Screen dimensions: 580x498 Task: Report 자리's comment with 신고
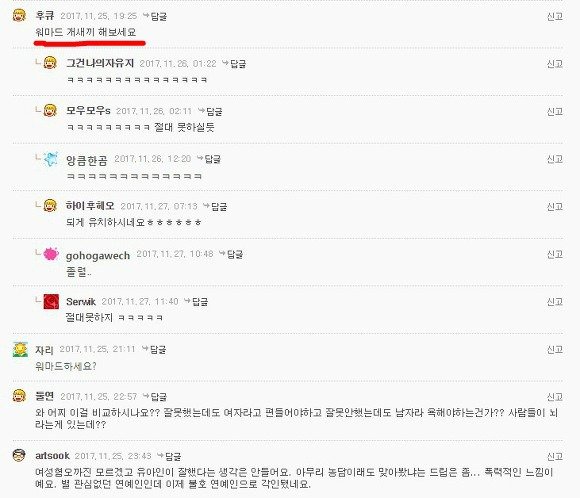tap(555, 349)
